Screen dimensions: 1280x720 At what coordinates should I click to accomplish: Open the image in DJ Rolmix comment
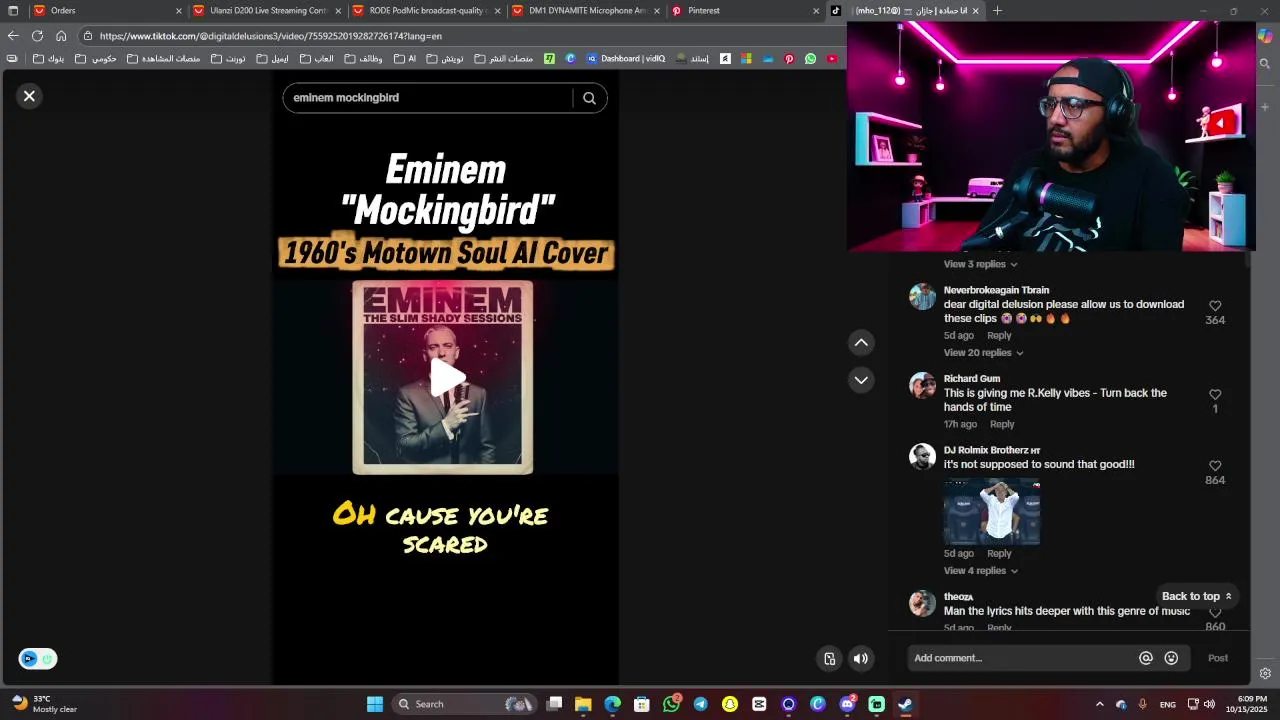(991, 511)
